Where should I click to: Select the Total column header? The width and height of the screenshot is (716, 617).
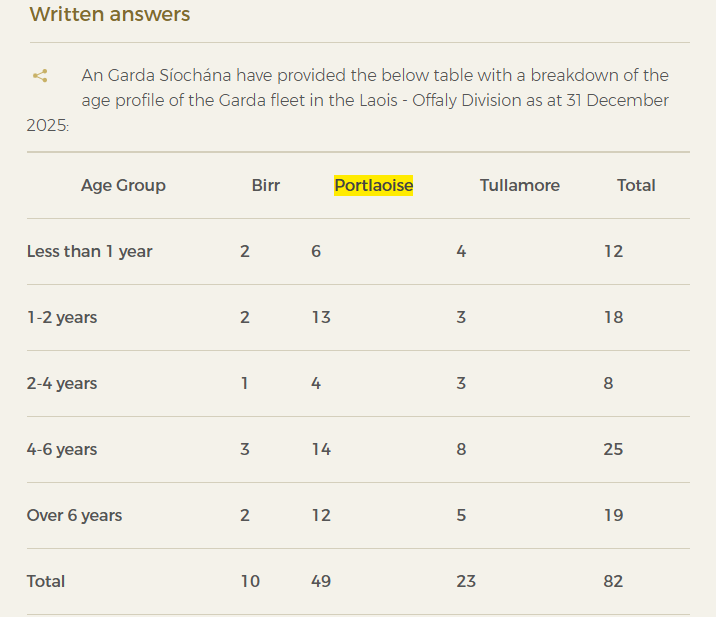[636, 185]
